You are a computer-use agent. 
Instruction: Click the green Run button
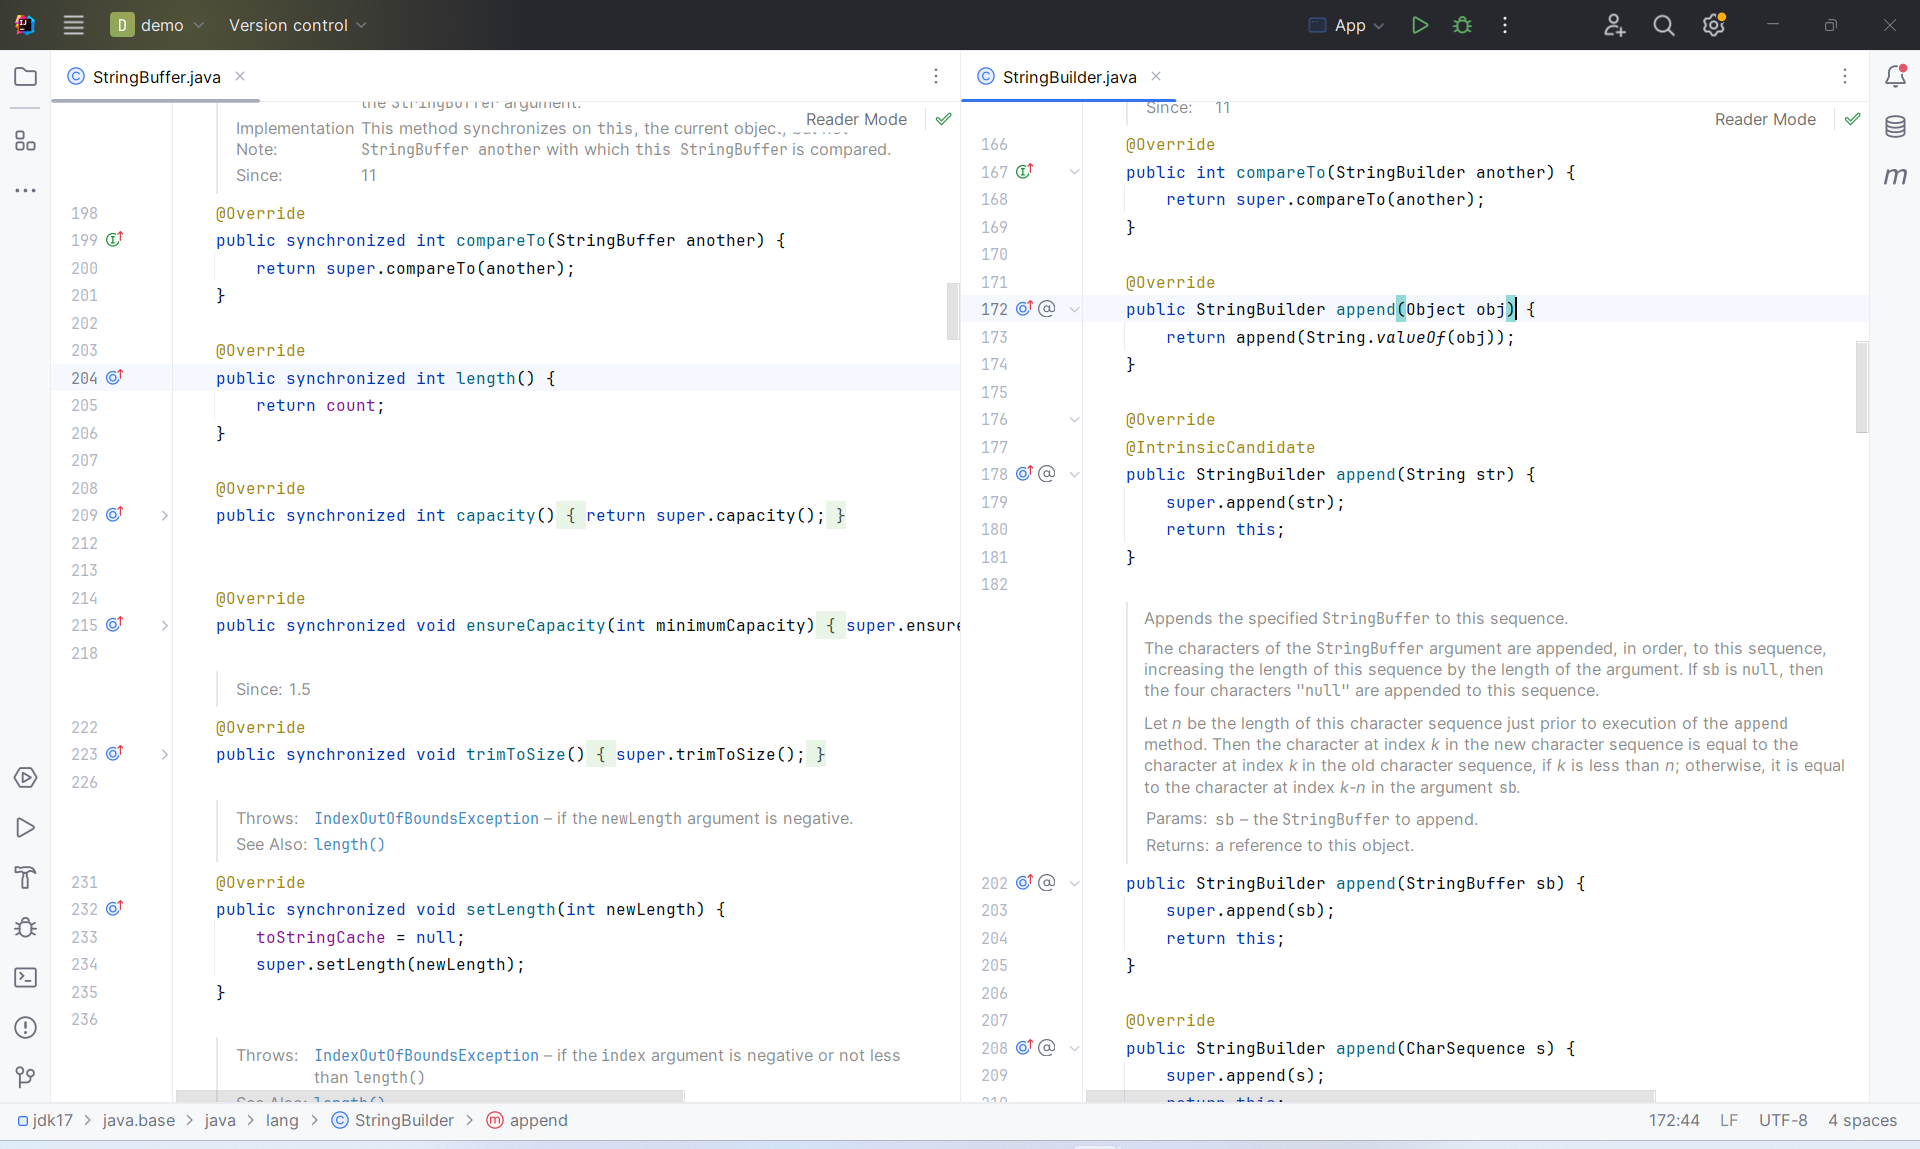click(x=1419, y=25)
